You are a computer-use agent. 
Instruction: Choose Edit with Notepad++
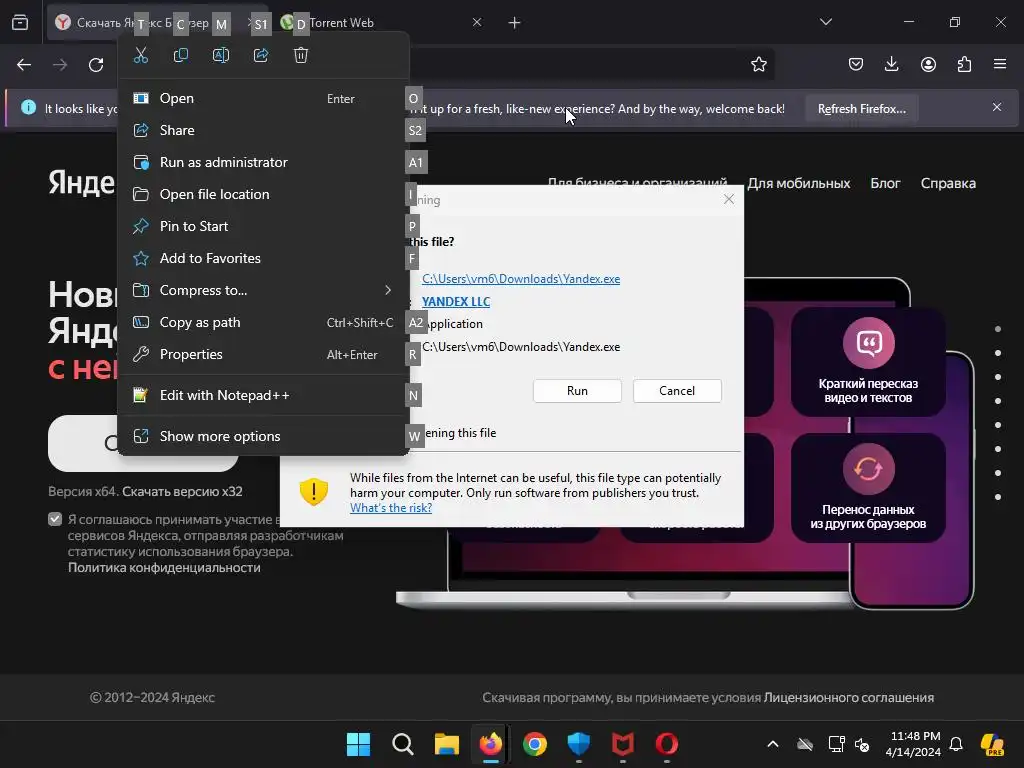pyautogui.click(x=263, y=395)
